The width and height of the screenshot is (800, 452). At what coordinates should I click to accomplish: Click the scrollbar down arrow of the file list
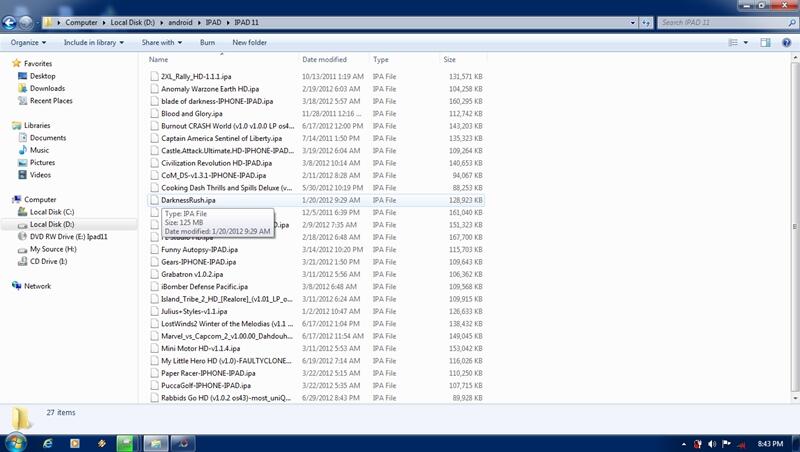(x=795, y=398)
